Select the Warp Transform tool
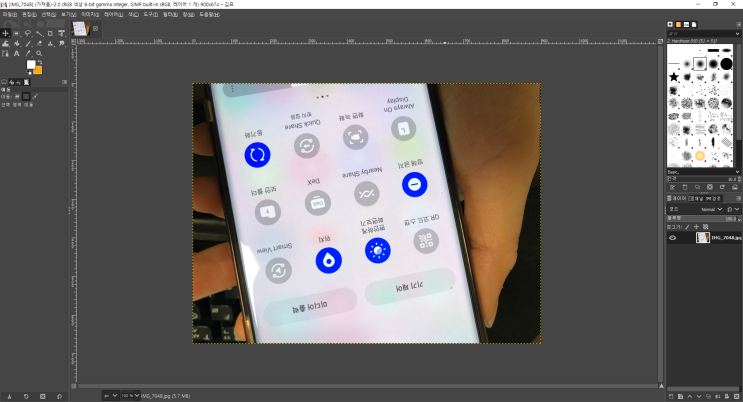 (x=5, y=44)
